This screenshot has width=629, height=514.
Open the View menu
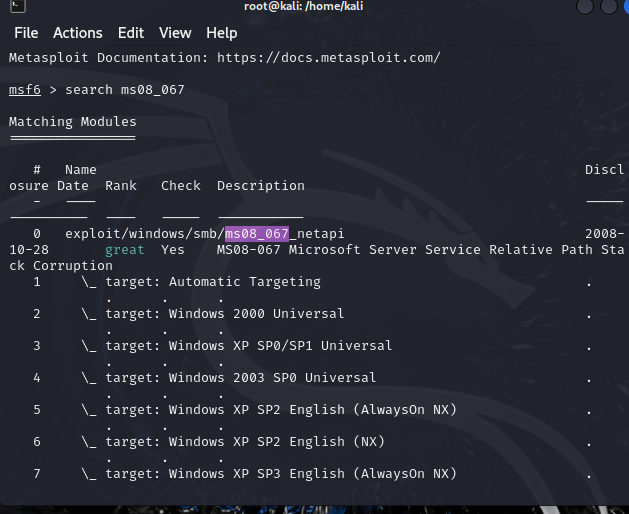[175, 33]
